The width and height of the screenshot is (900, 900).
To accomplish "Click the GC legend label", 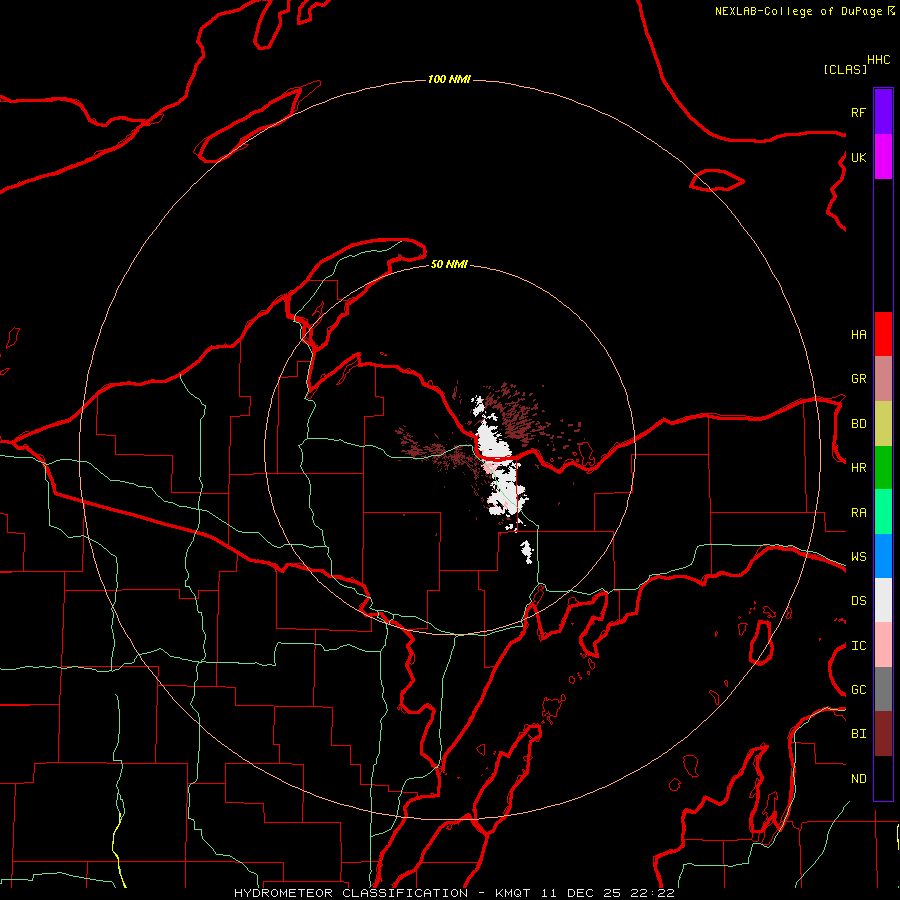I will pos(858,690).
